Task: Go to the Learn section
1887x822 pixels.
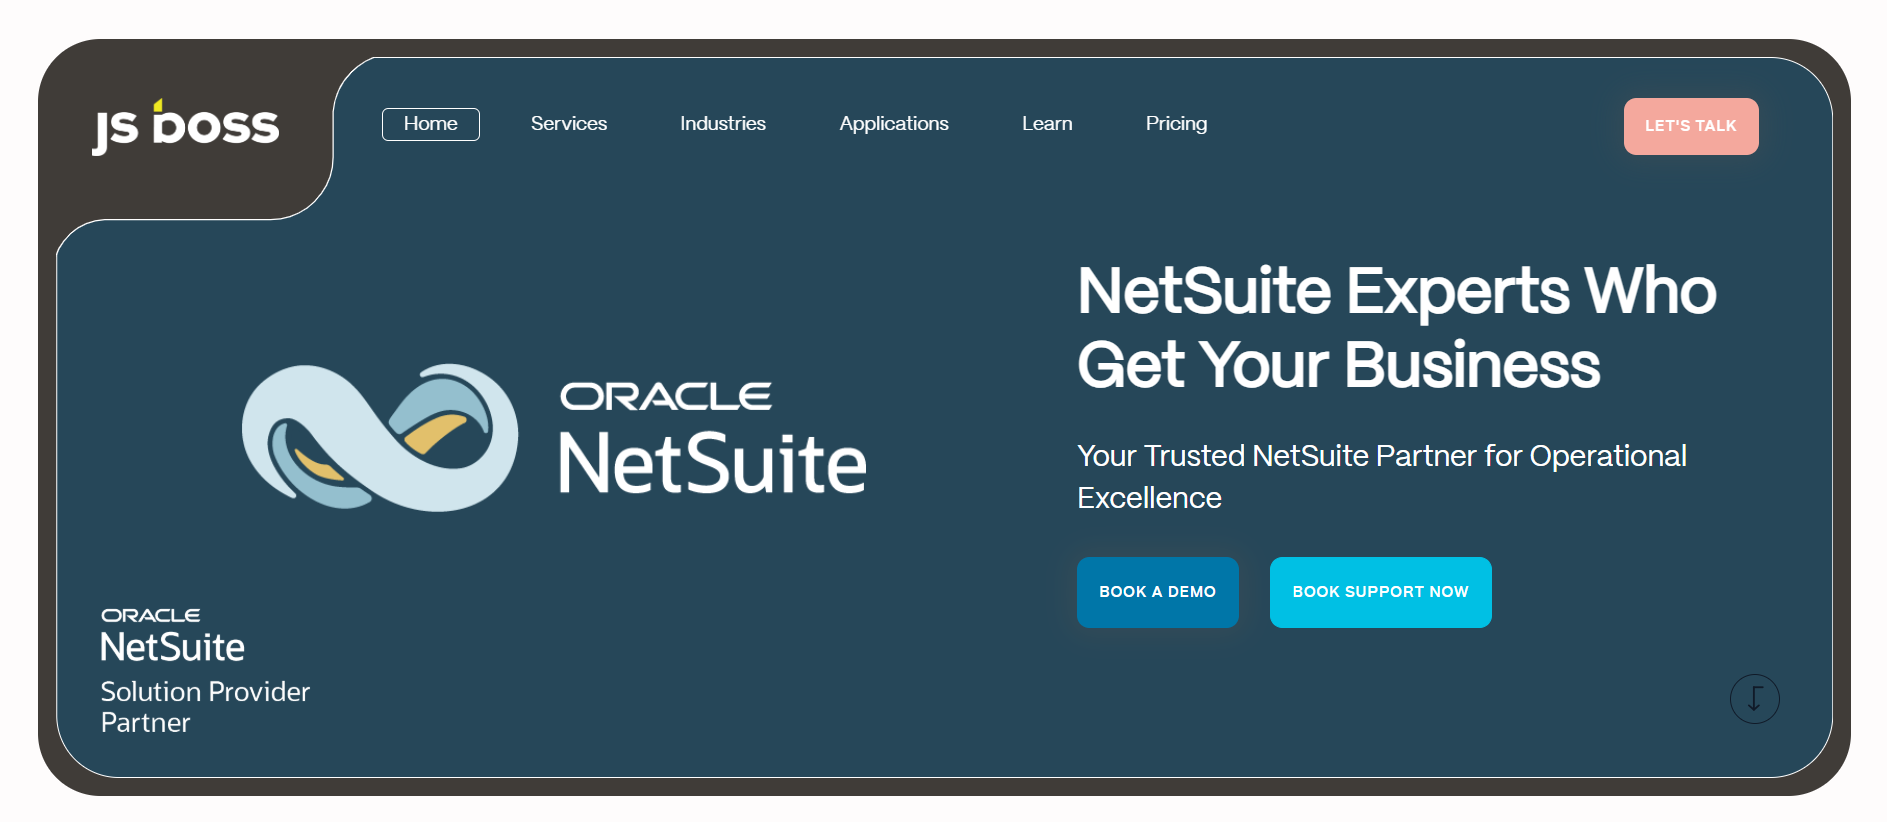Action: [1047, 124]
